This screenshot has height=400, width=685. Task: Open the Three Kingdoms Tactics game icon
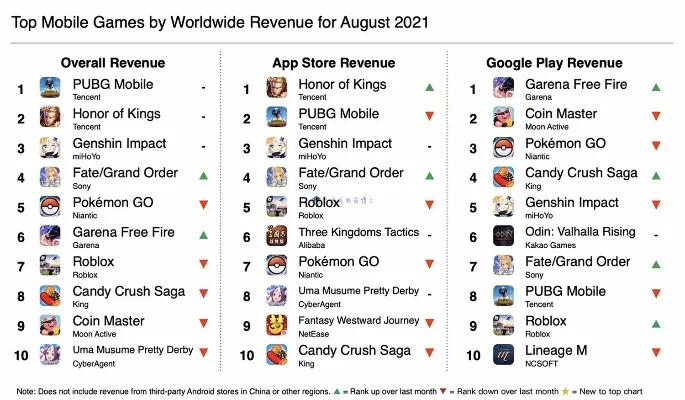277,237
